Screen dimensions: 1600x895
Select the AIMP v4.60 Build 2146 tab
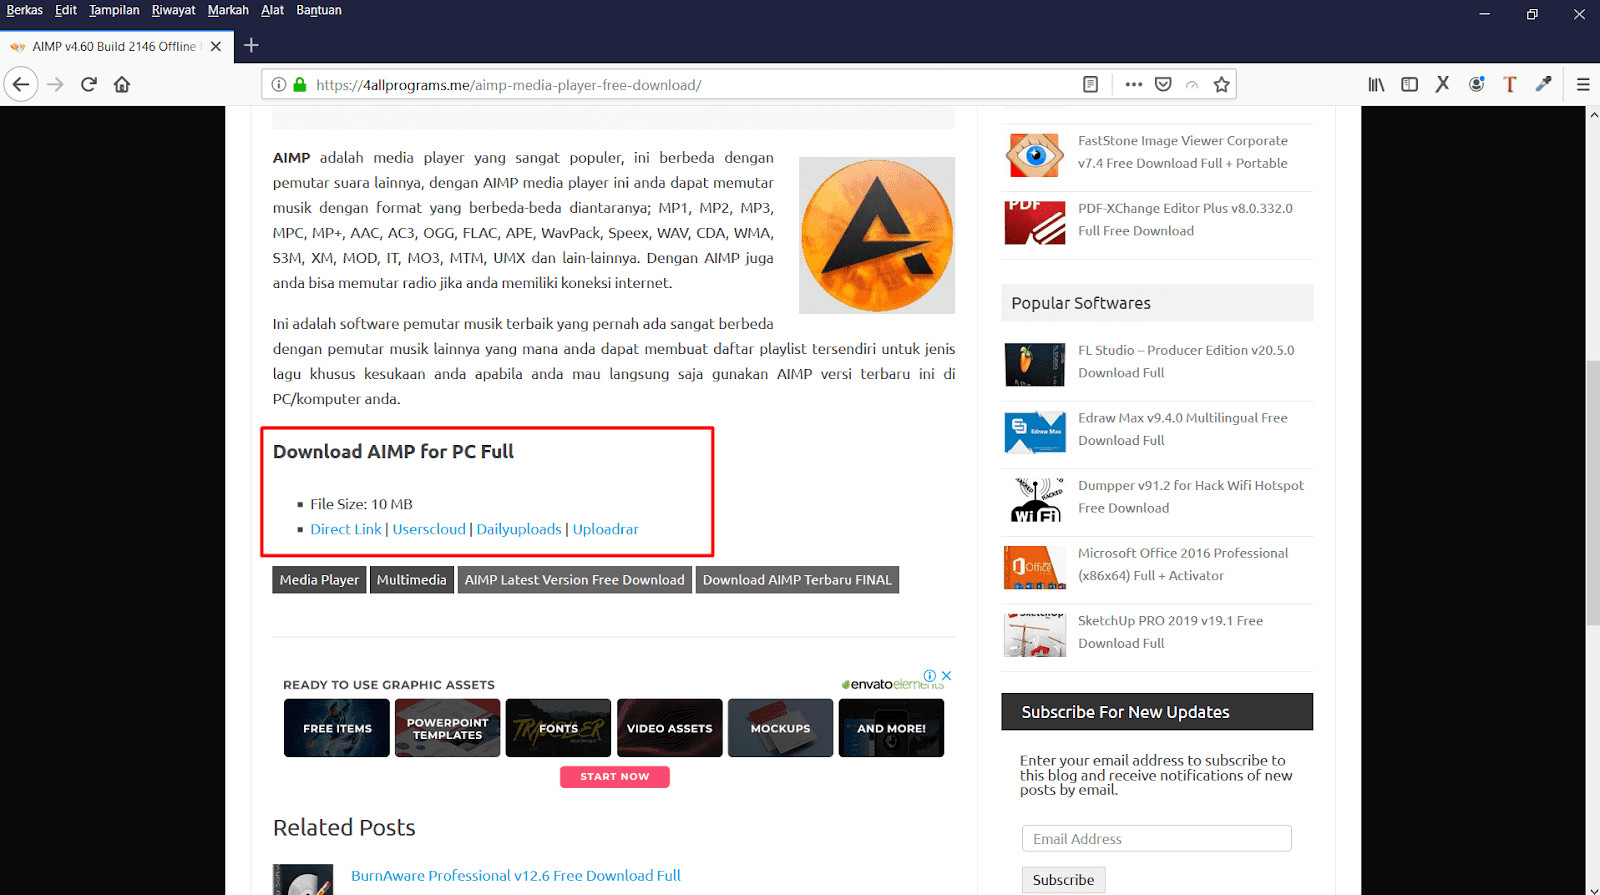115,47
